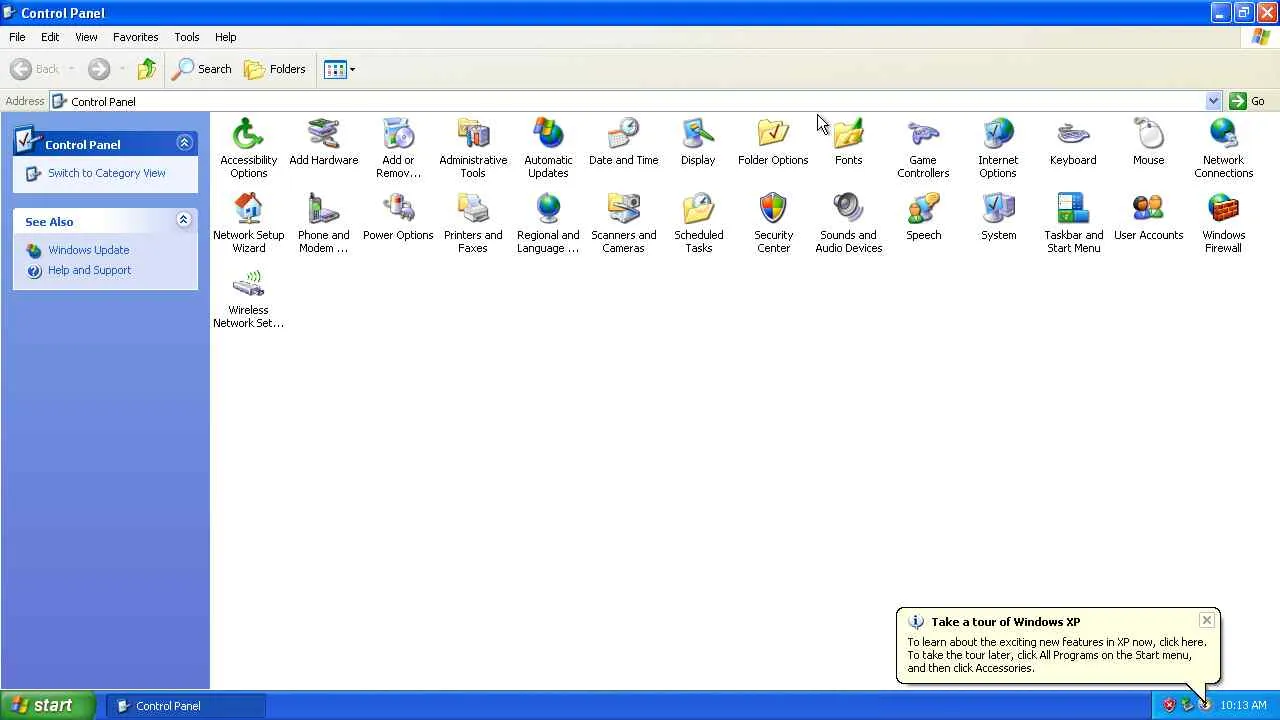
Task: Open the Start menu
Action: 48,705
